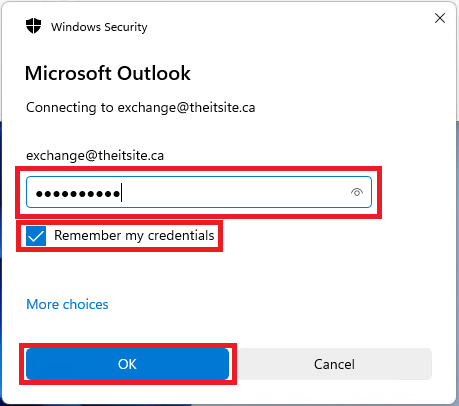Click the Windows Security shield icon
The height and width of the screenshot is (406, 459).
click(33, 26)
